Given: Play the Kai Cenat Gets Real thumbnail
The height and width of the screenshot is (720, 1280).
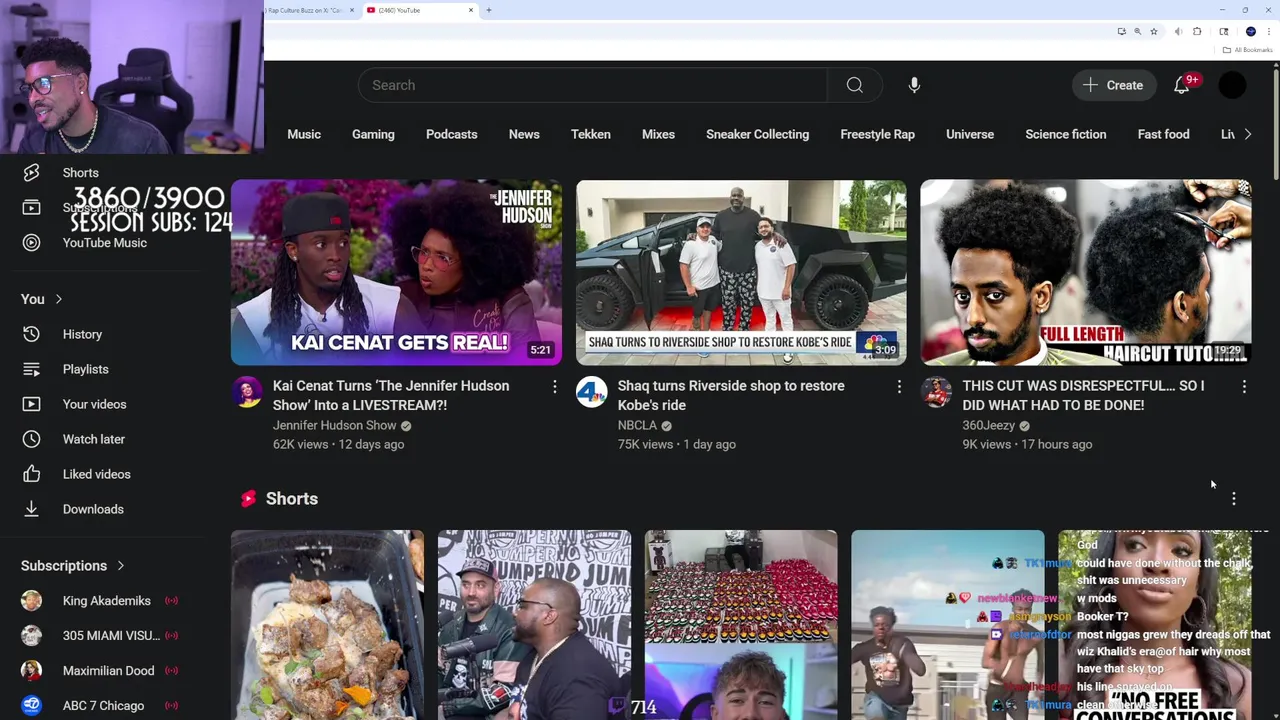Looking at the screenshot, I should coord(396,272).
